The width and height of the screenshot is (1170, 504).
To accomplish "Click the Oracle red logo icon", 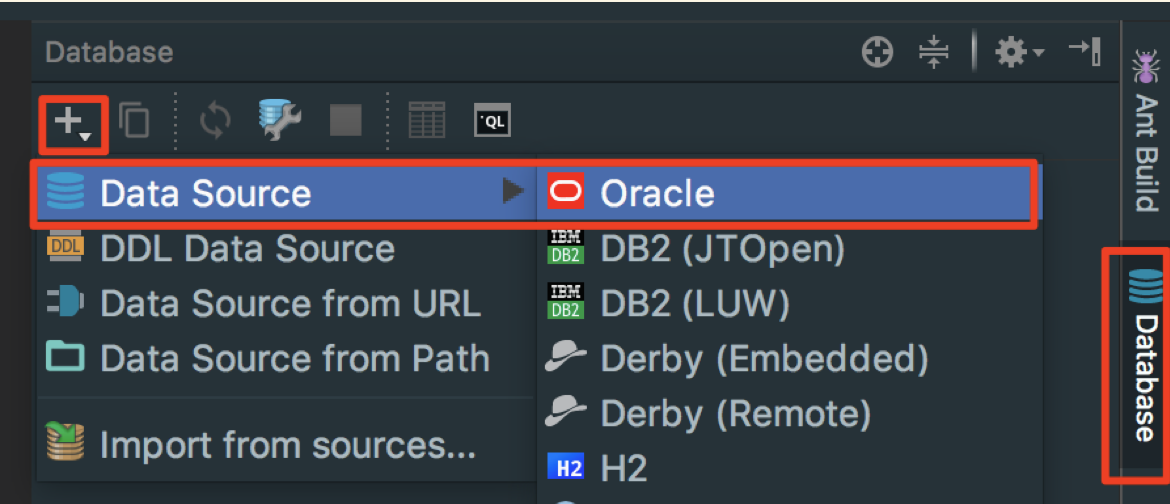I will coord(566,193).
